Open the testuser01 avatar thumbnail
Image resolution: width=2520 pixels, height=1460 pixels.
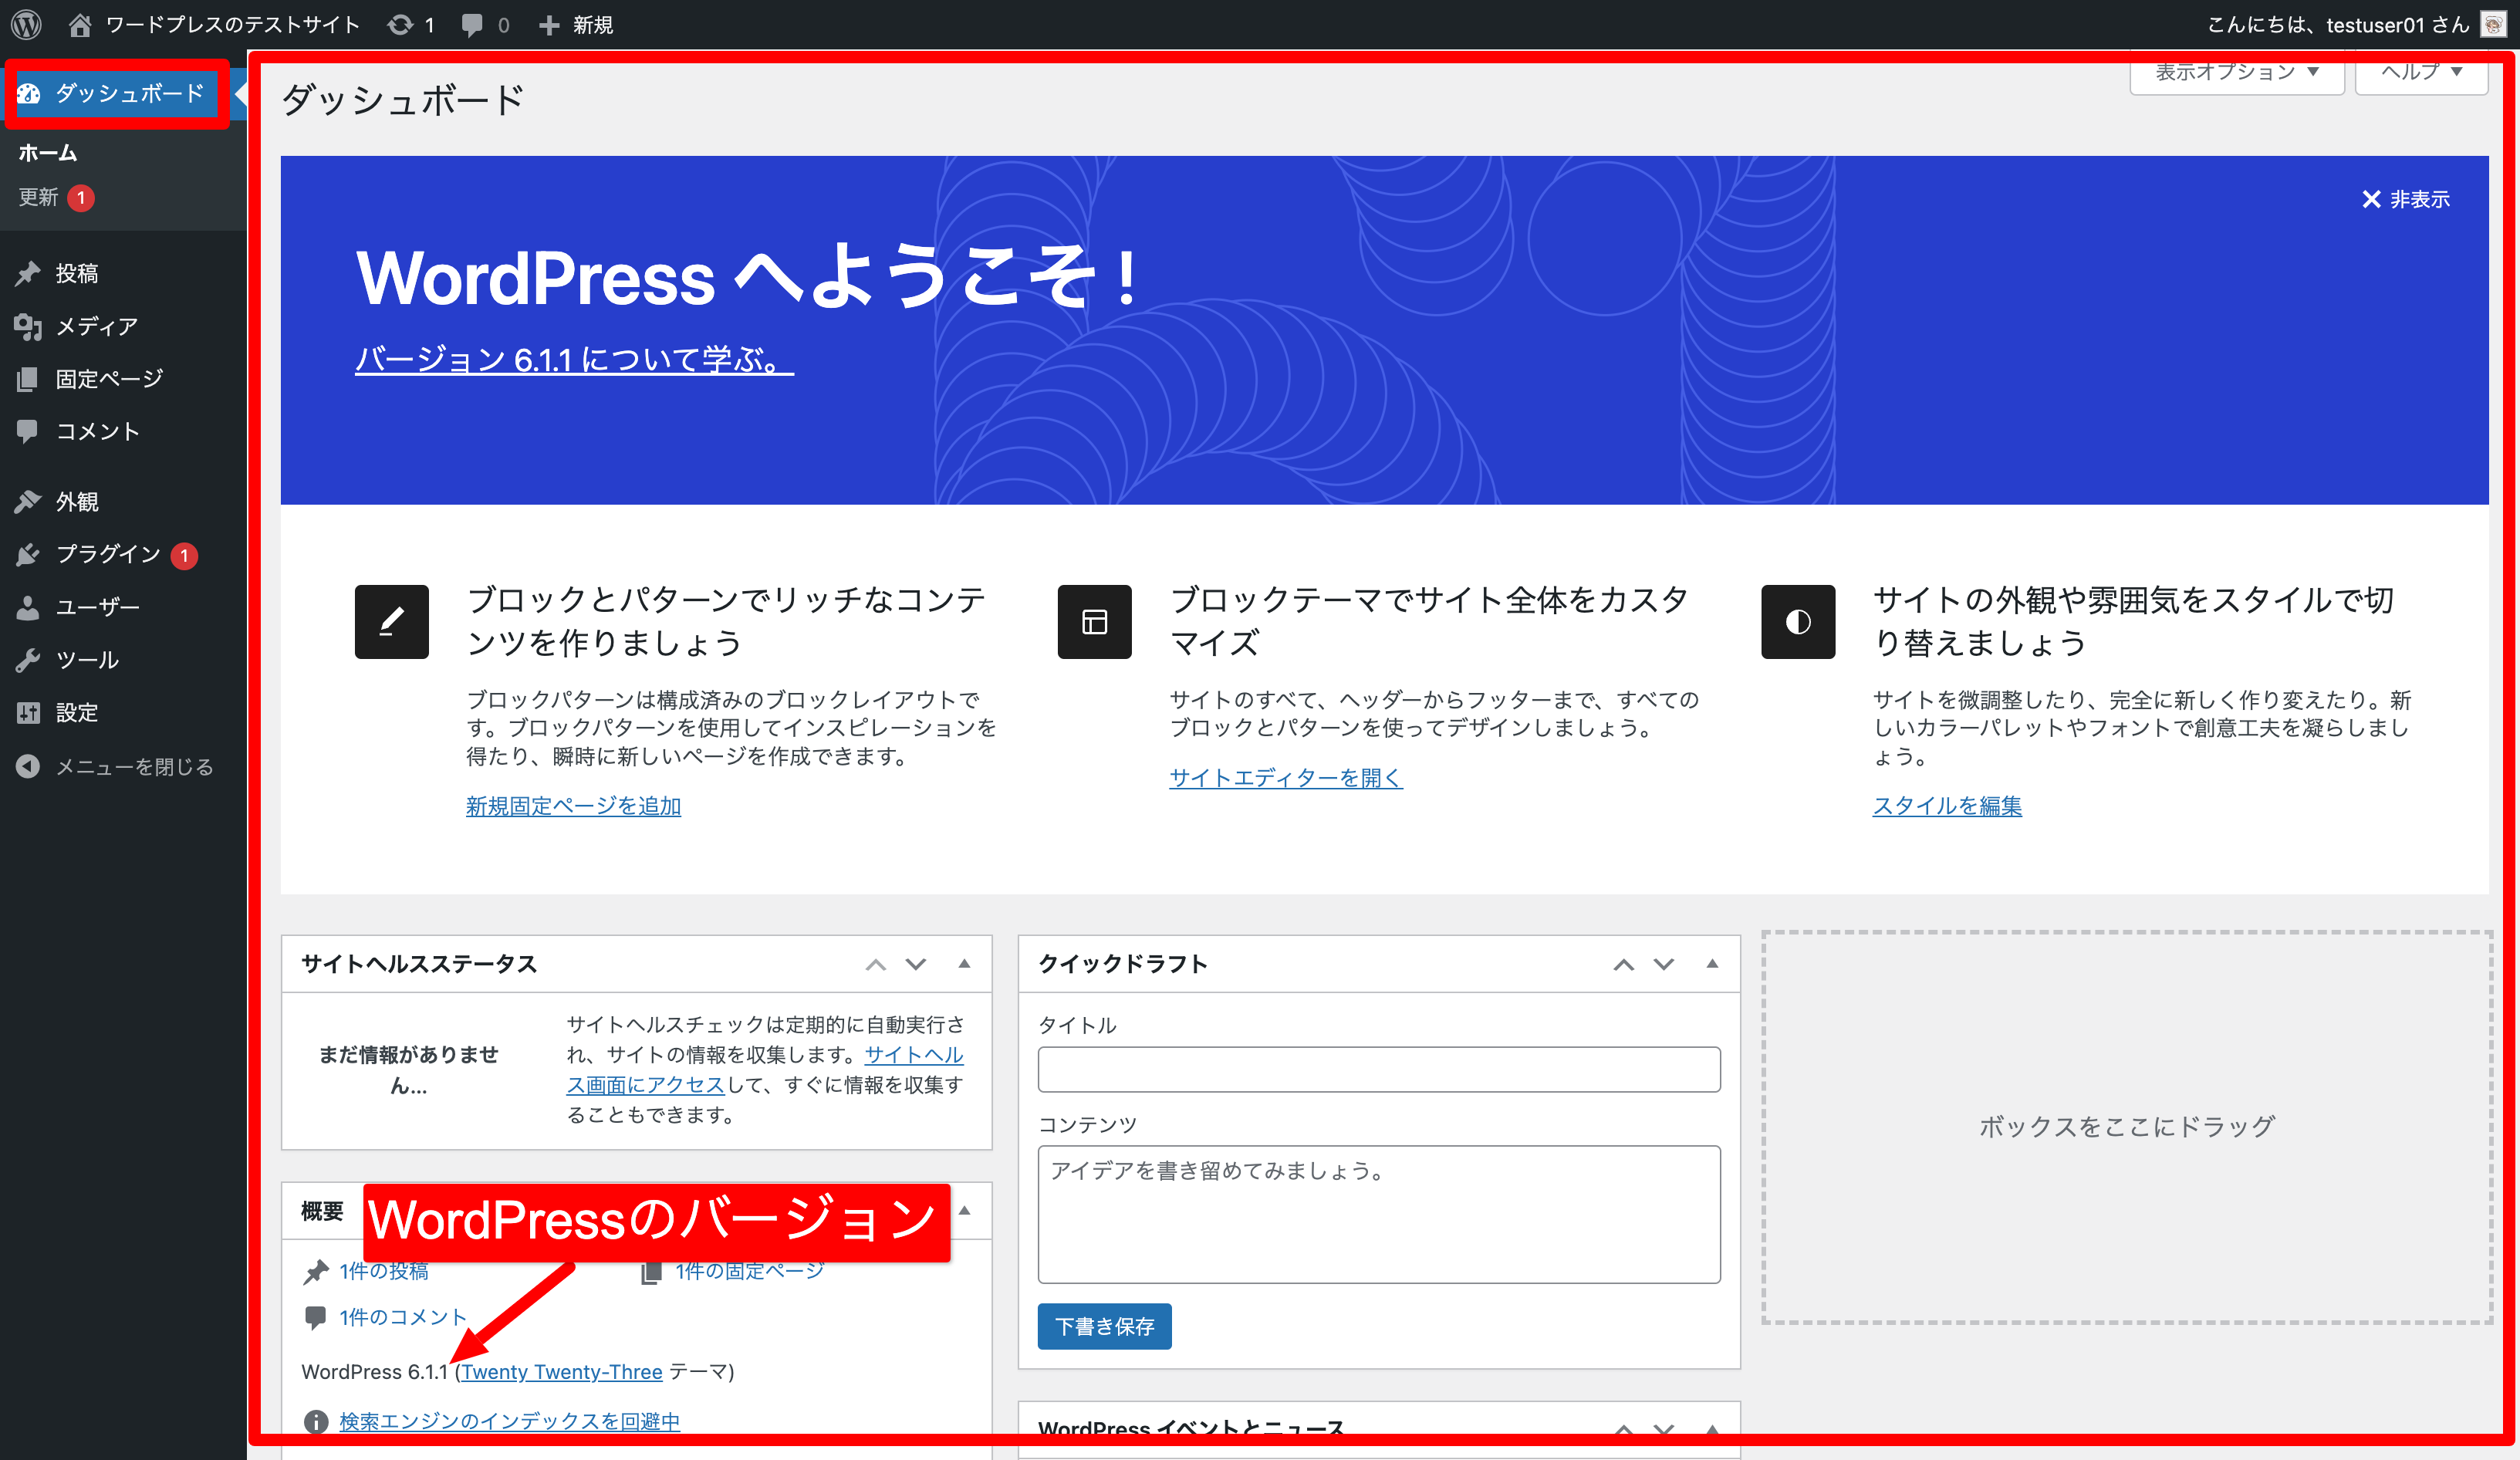tap(2492, 24)
